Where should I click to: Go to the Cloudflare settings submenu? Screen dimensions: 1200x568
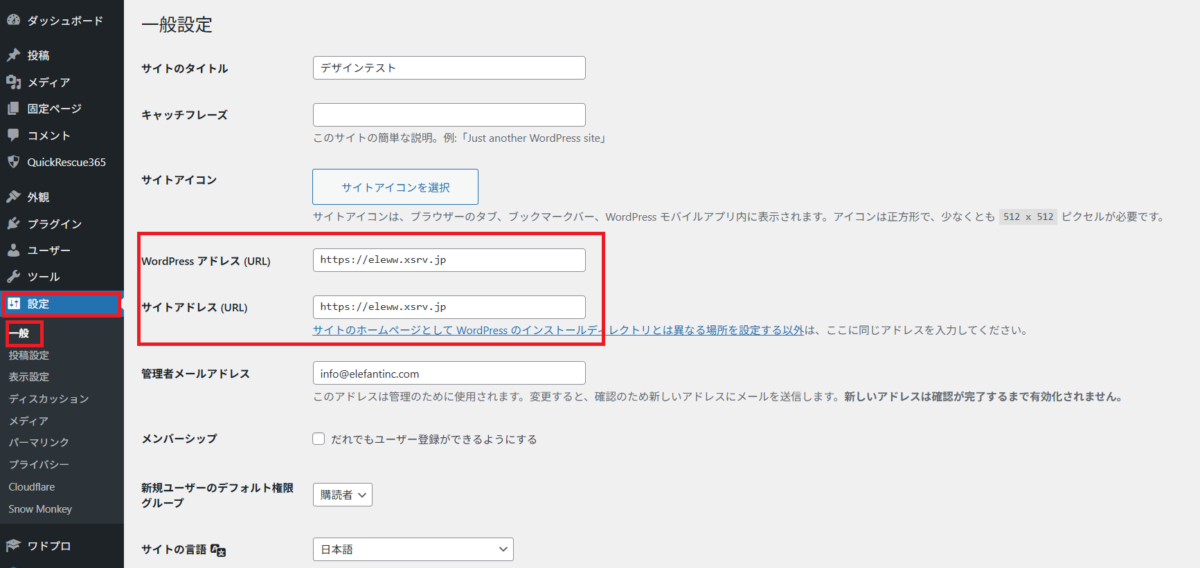(31, 487)
